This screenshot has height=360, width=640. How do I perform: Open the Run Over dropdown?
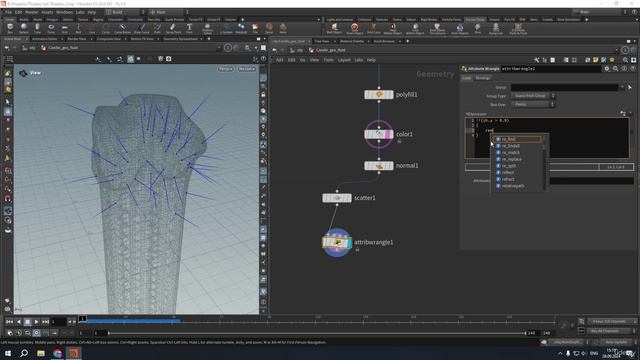(533, 104)
